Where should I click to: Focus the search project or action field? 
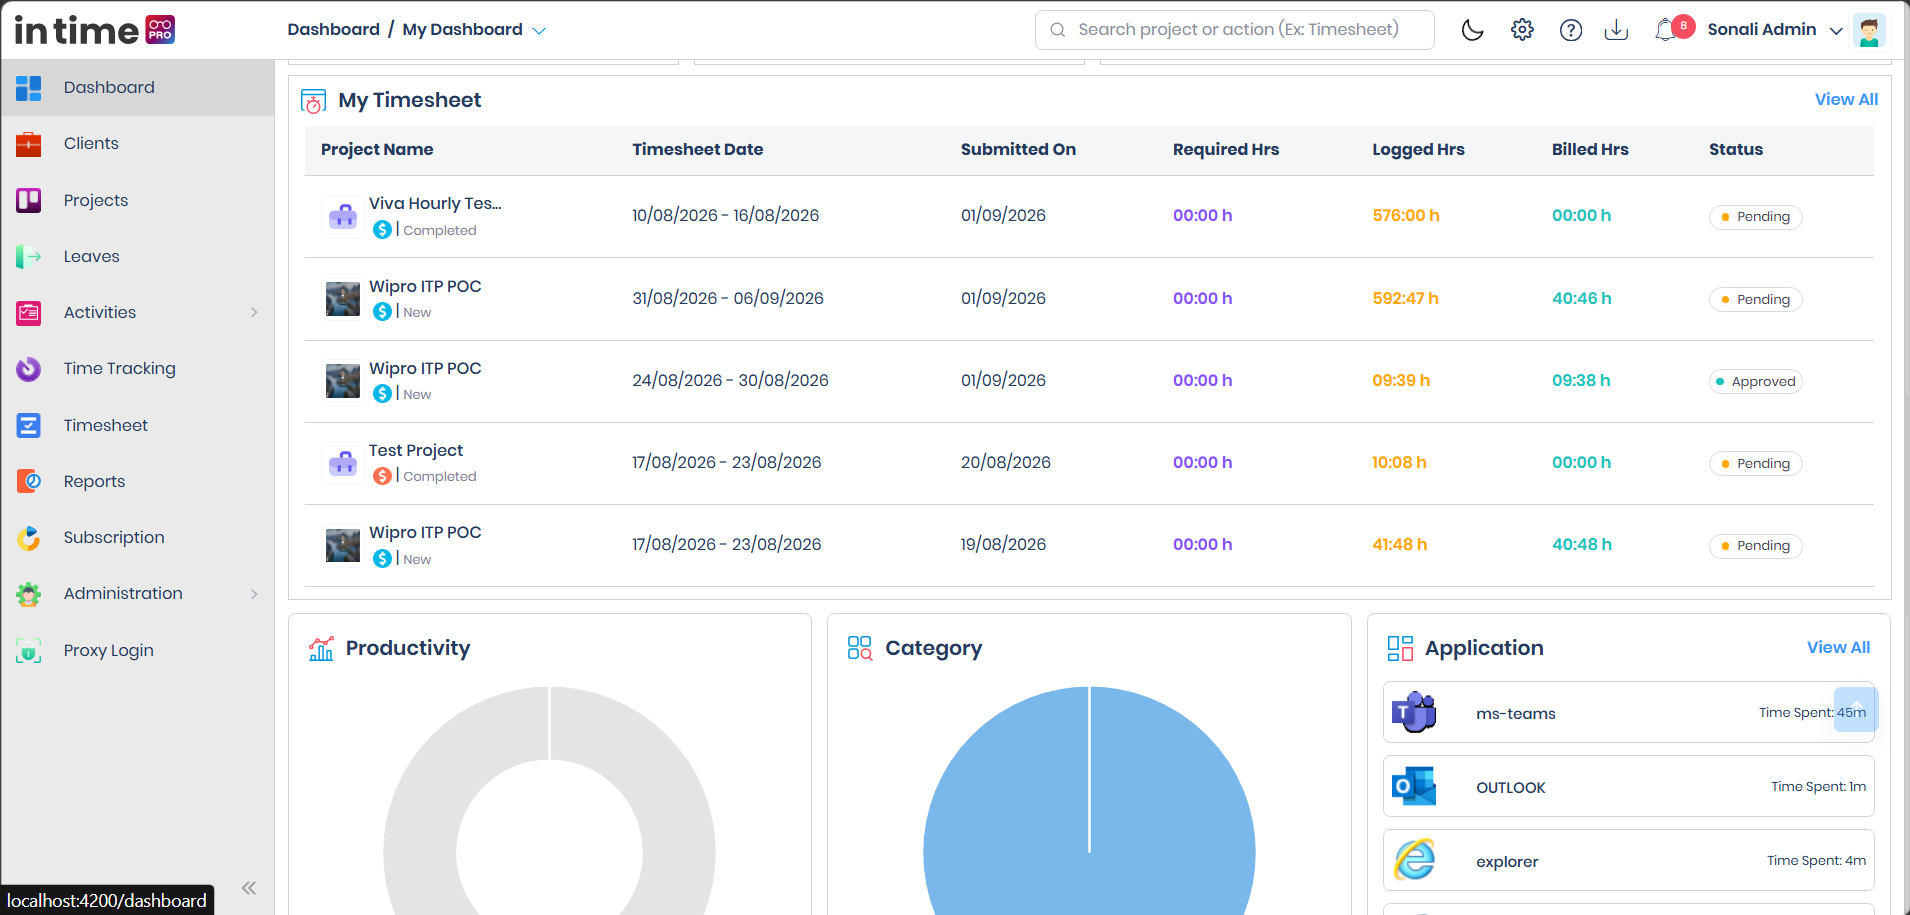tap(1235, 30)
